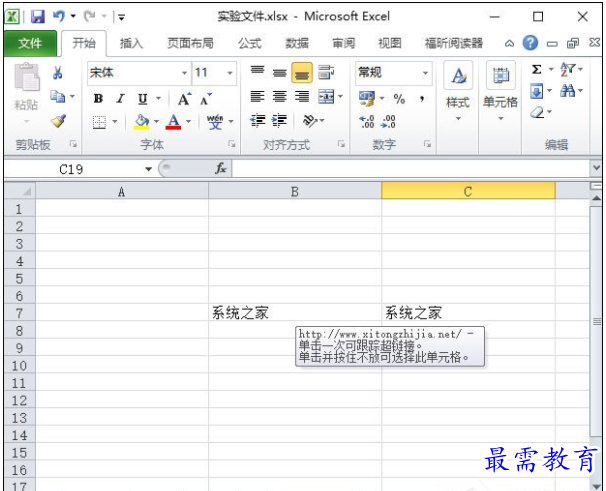Toggle wrap text
This screenshot has height=491, width=606.
tap(326, 72)
